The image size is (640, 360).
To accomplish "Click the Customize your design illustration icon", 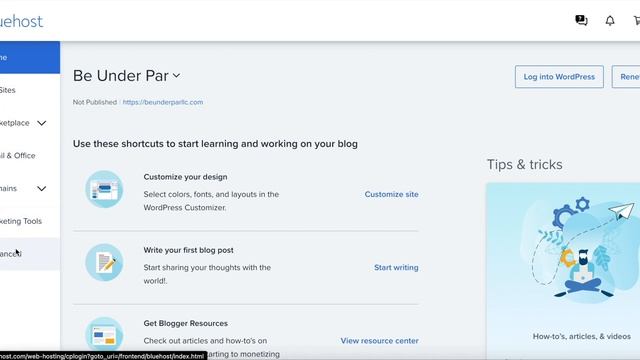I will point(104,189).
